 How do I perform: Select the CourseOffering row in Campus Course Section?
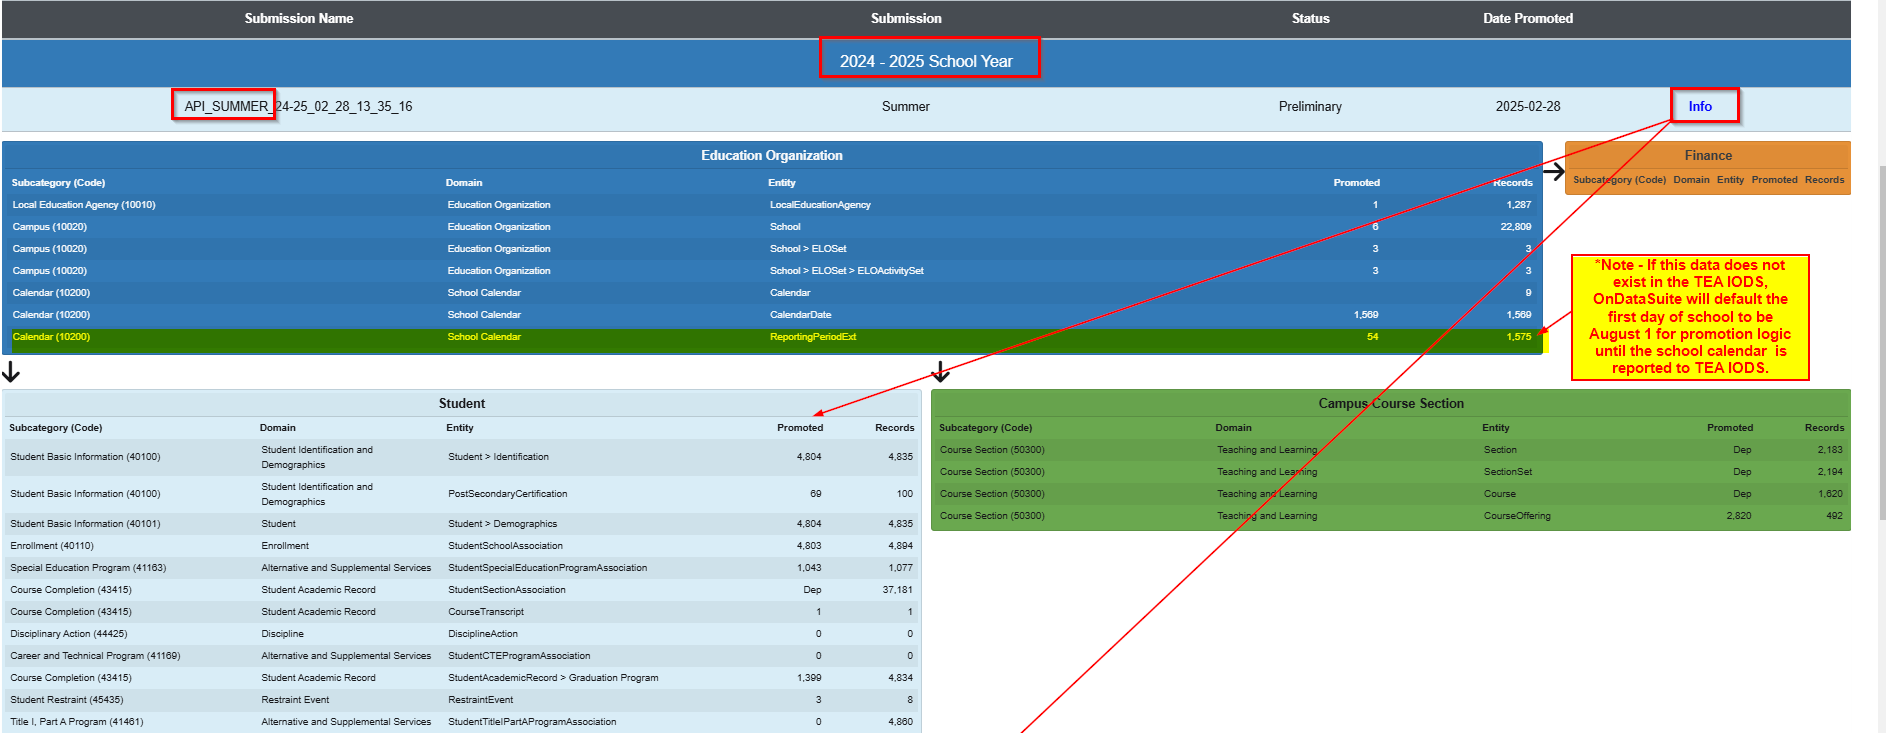(x=1390, y=516)
